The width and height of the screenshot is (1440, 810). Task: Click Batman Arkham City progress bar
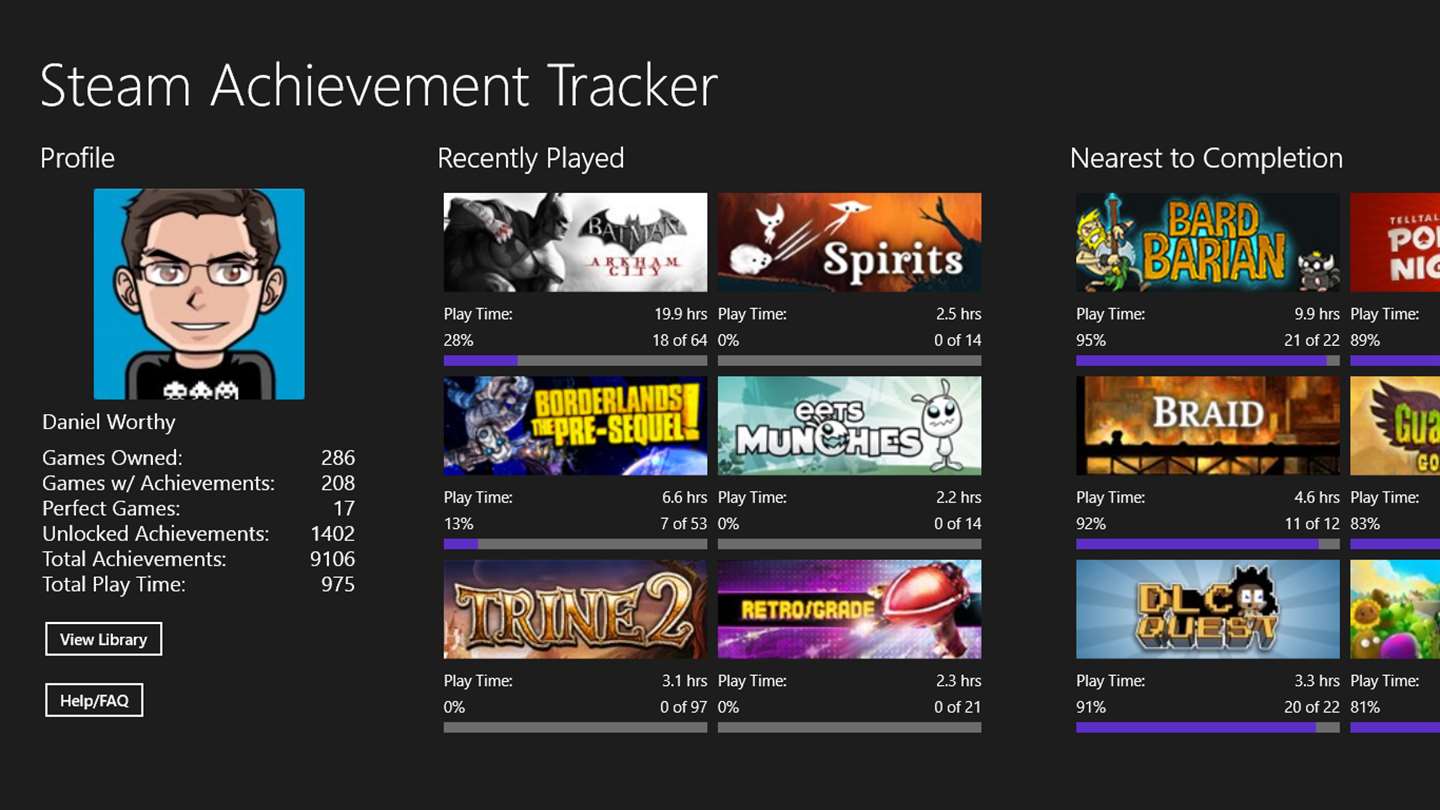(575, 360)
